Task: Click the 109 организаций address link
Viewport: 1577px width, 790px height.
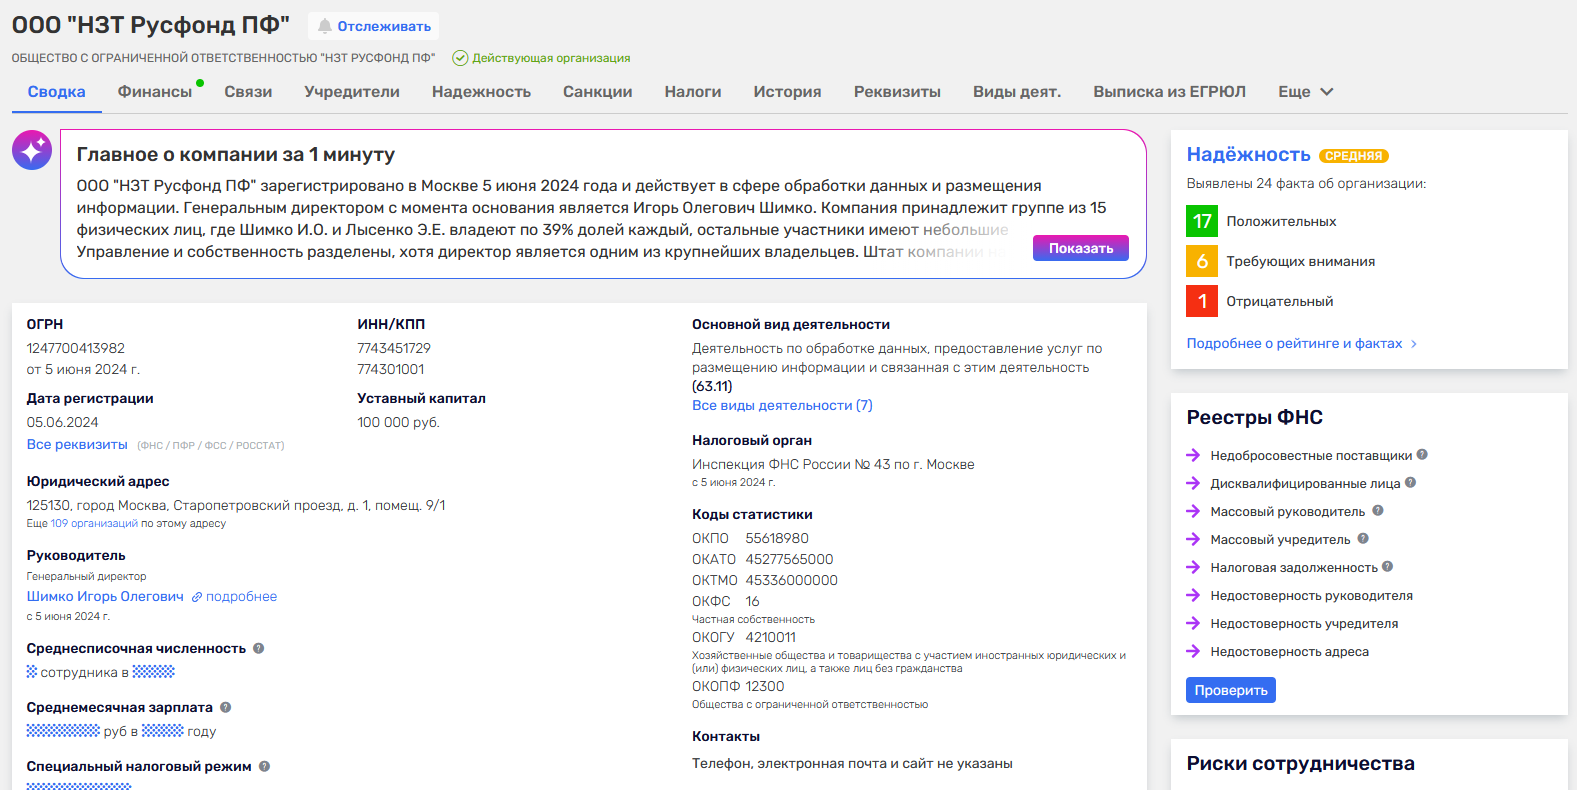Action: pos(94,523)
